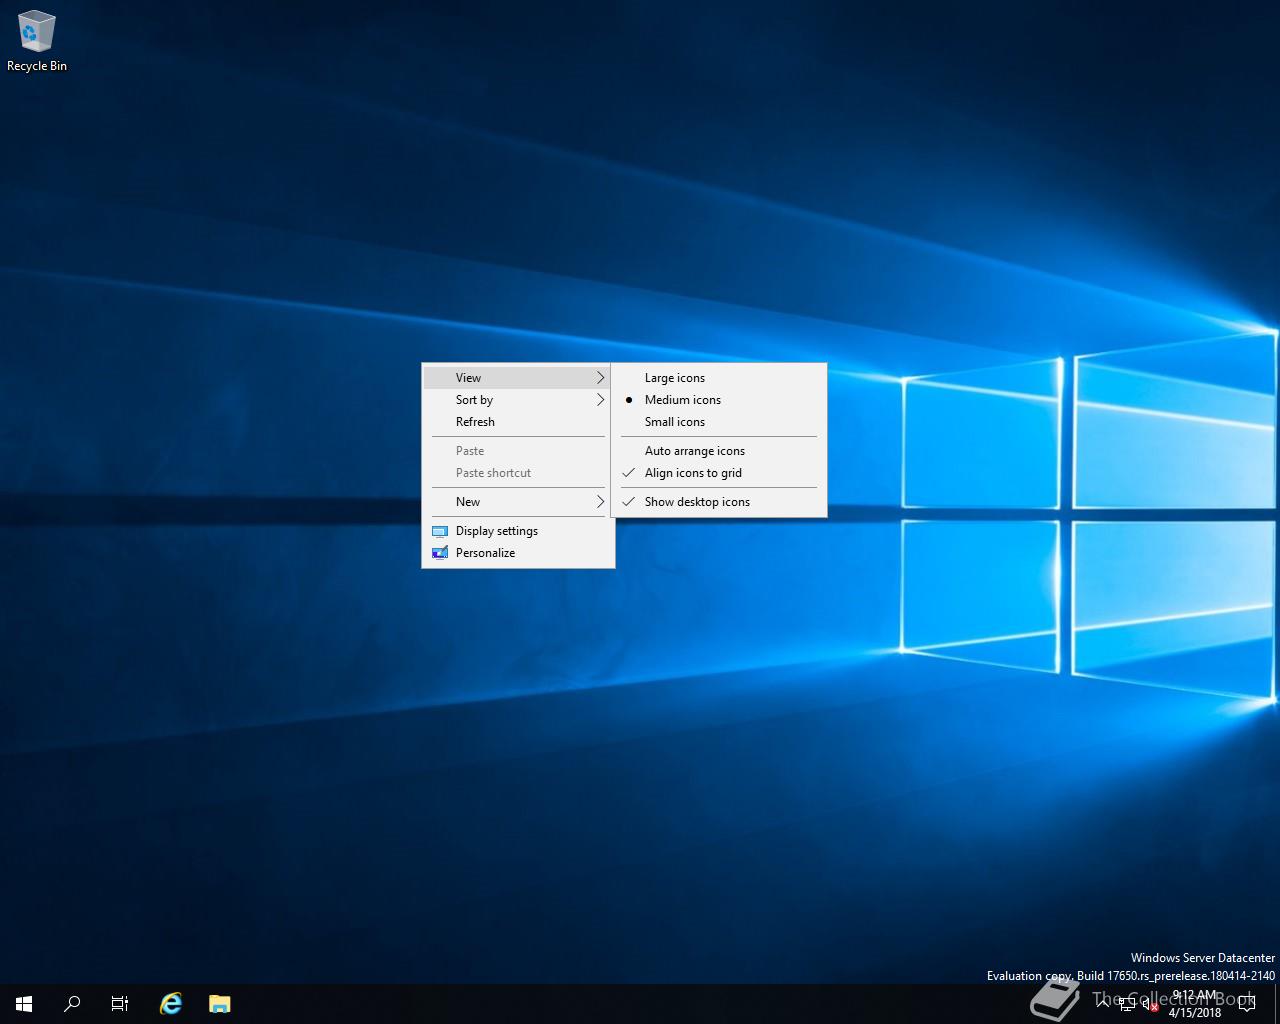Click the Show desktop sliver button
This screenshot has width=1280, height=1024.
click(x=1277, y=1004)
